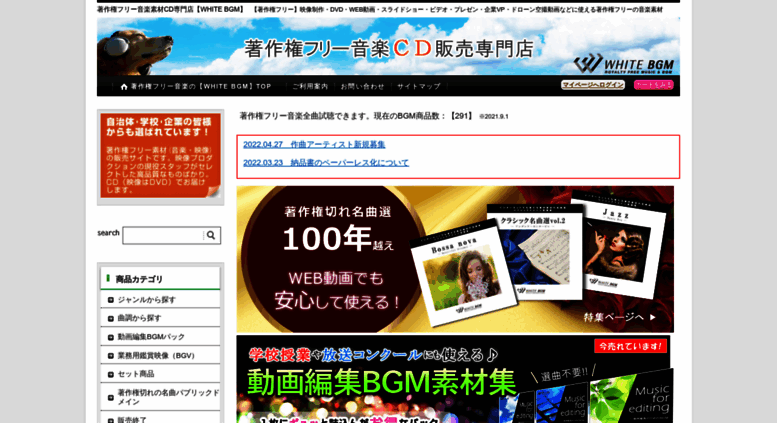Viewport: 777px width, 423px height.
Task: Click the bullet icon beside ジャンルから探す
Action: point(111,300)
